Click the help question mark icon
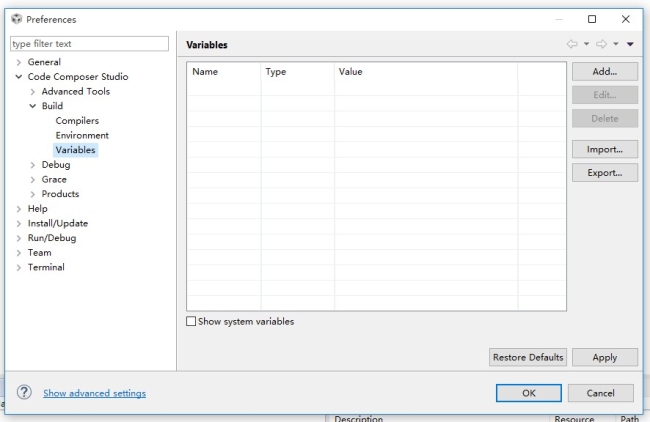 [x=24, y=393]
